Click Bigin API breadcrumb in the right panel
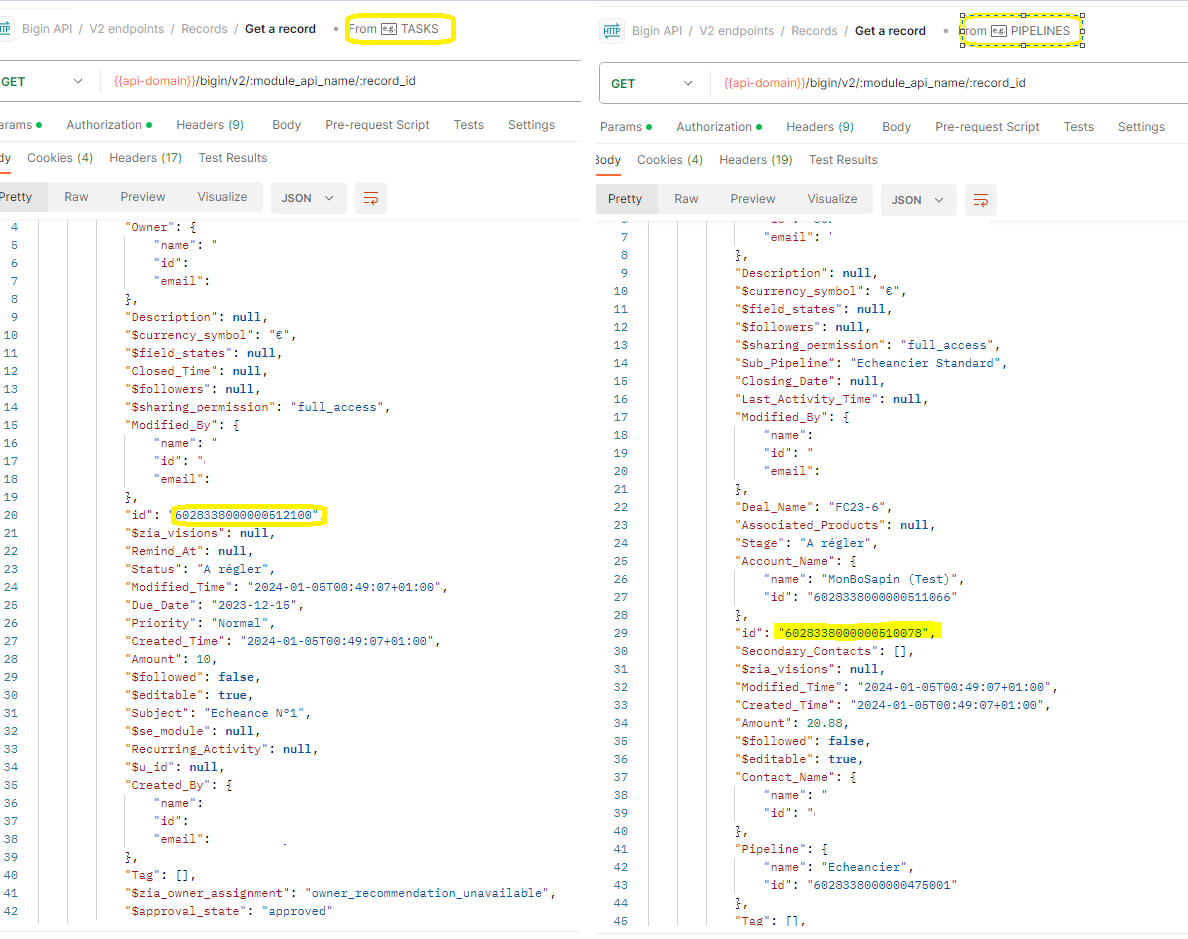 657,31
